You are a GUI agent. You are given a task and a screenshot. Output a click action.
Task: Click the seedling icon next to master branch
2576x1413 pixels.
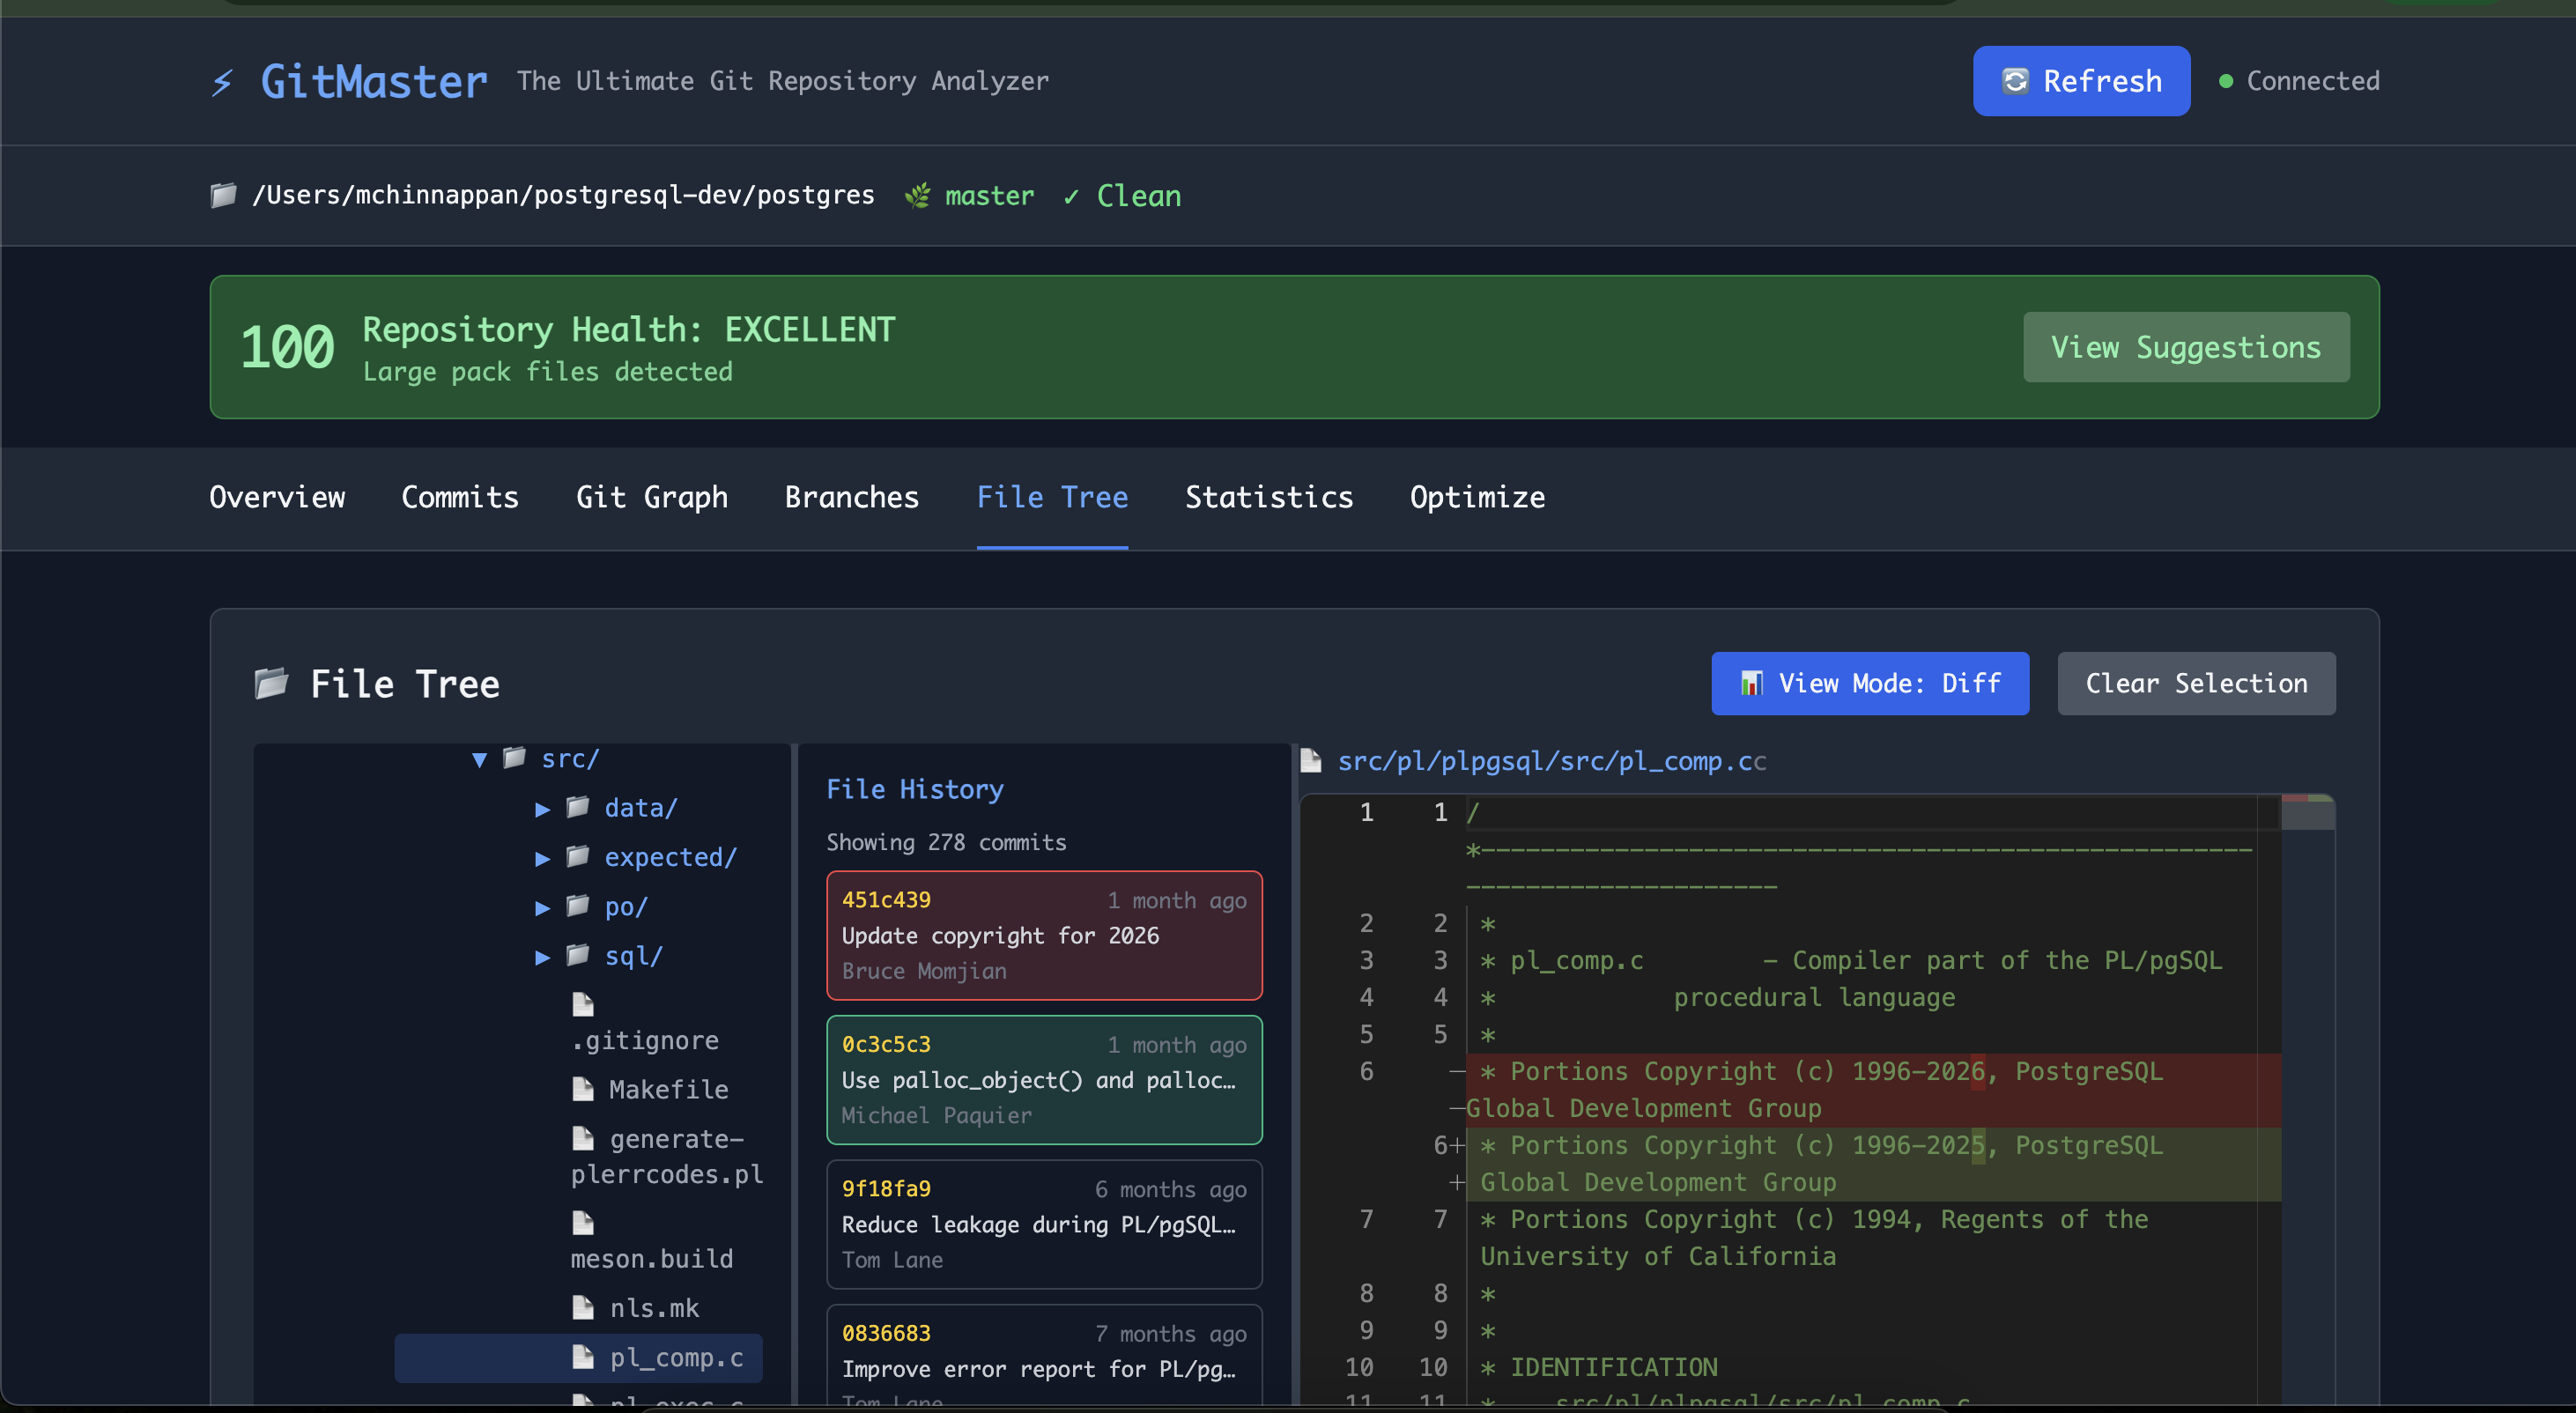click(917, 195)
